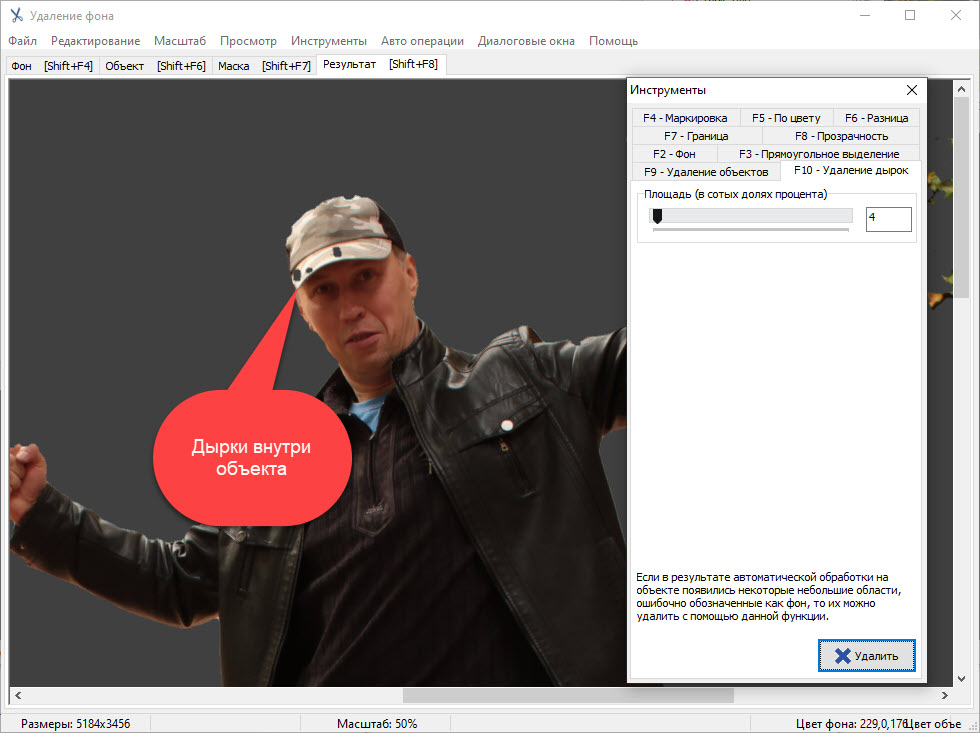Select the F9 - Удаление объектов tab

pyautogui.click(x=706, y=172)
